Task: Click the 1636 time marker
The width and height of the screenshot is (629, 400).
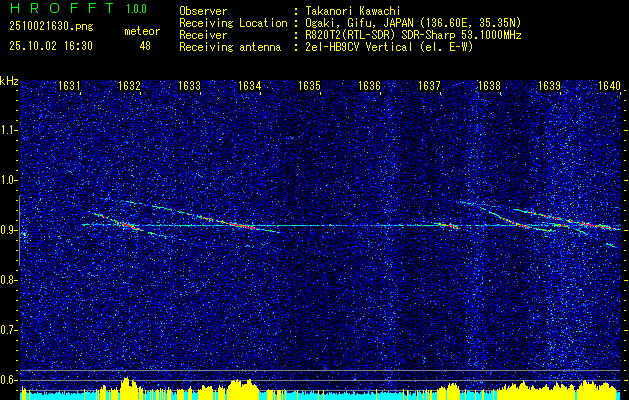Action: (369, 86)
